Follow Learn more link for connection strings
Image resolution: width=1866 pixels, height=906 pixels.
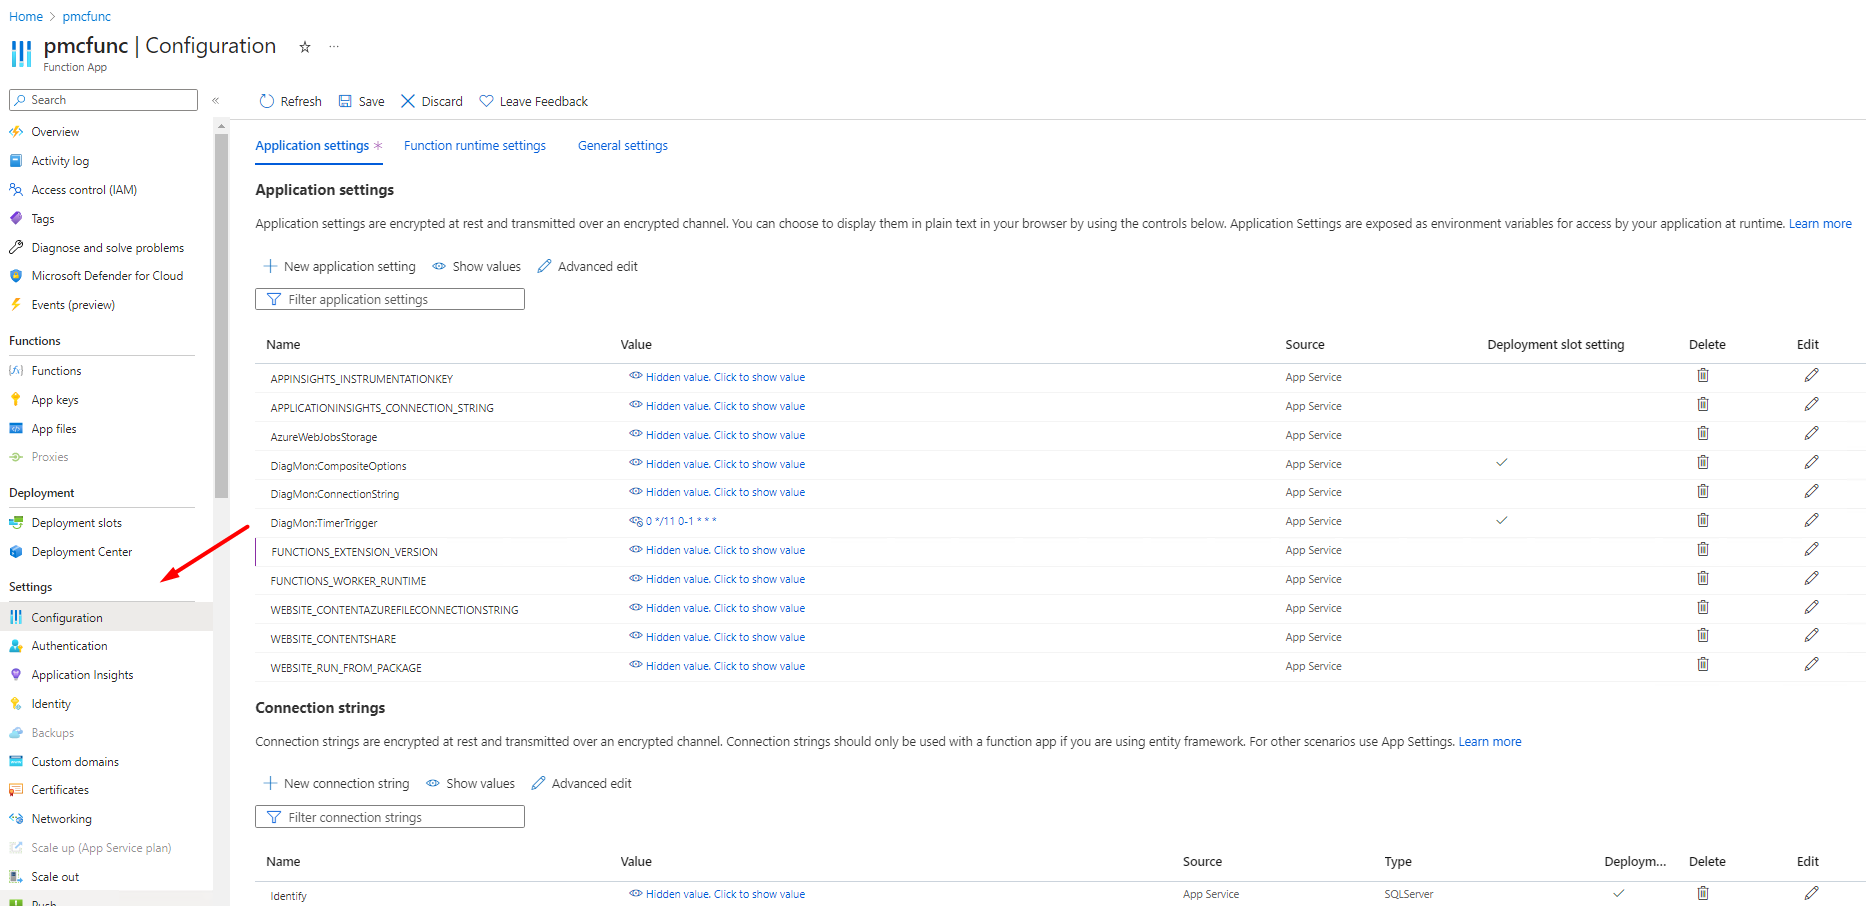tap(1490, 742)
